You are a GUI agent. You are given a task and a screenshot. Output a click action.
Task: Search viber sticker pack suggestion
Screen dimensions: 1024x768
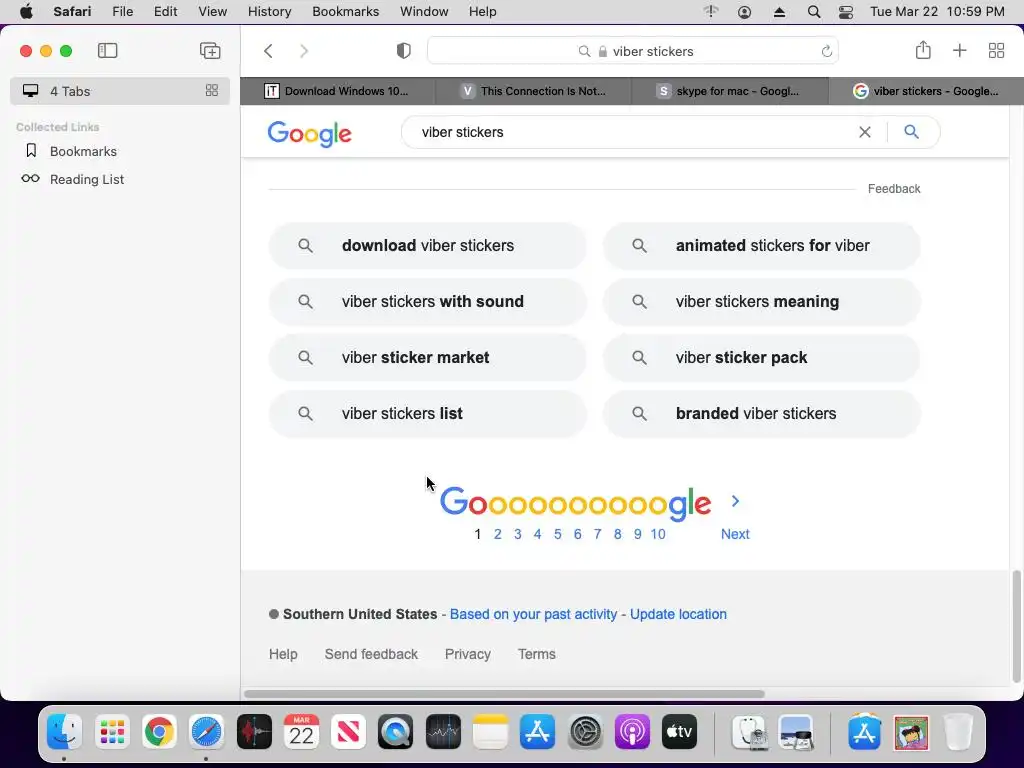tap(761, 358)
